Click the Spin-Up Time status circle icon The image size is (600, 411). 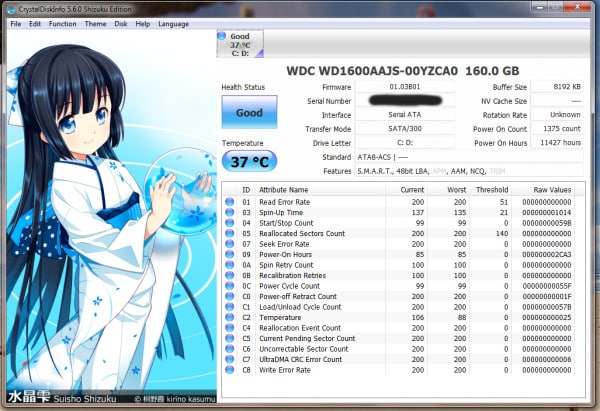coord(228,213)
